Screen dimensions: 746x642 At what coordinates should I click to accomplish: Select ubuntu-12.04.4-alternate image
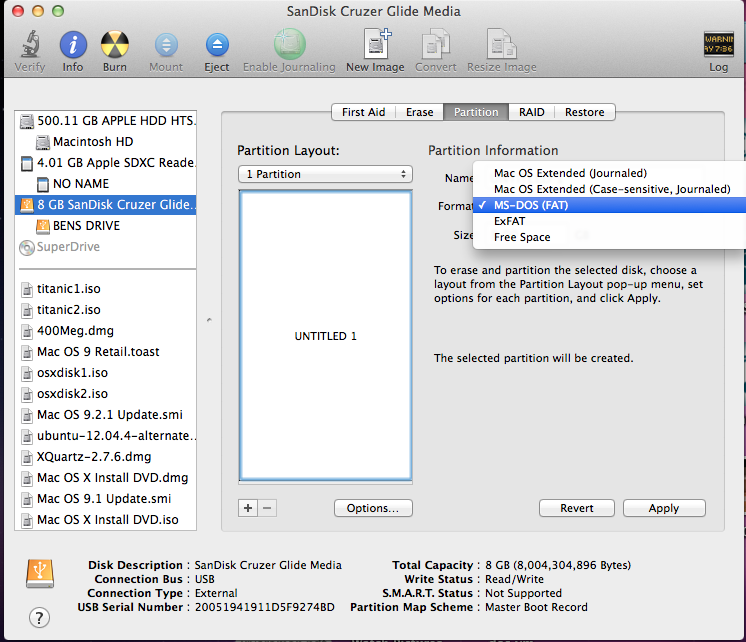click(106, 435)
